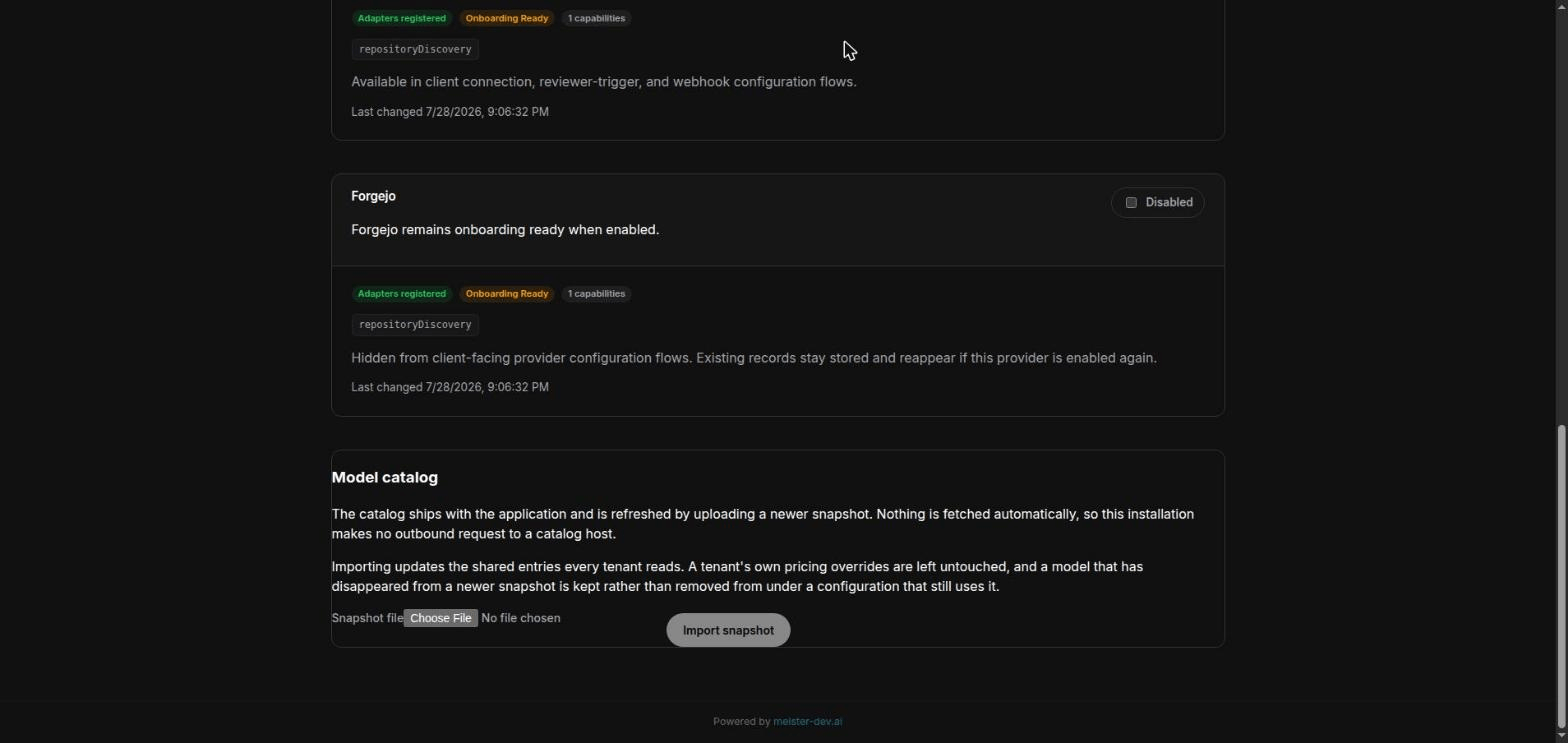Click the No file chosen text
1568x743 pixels.
[521, 618]
